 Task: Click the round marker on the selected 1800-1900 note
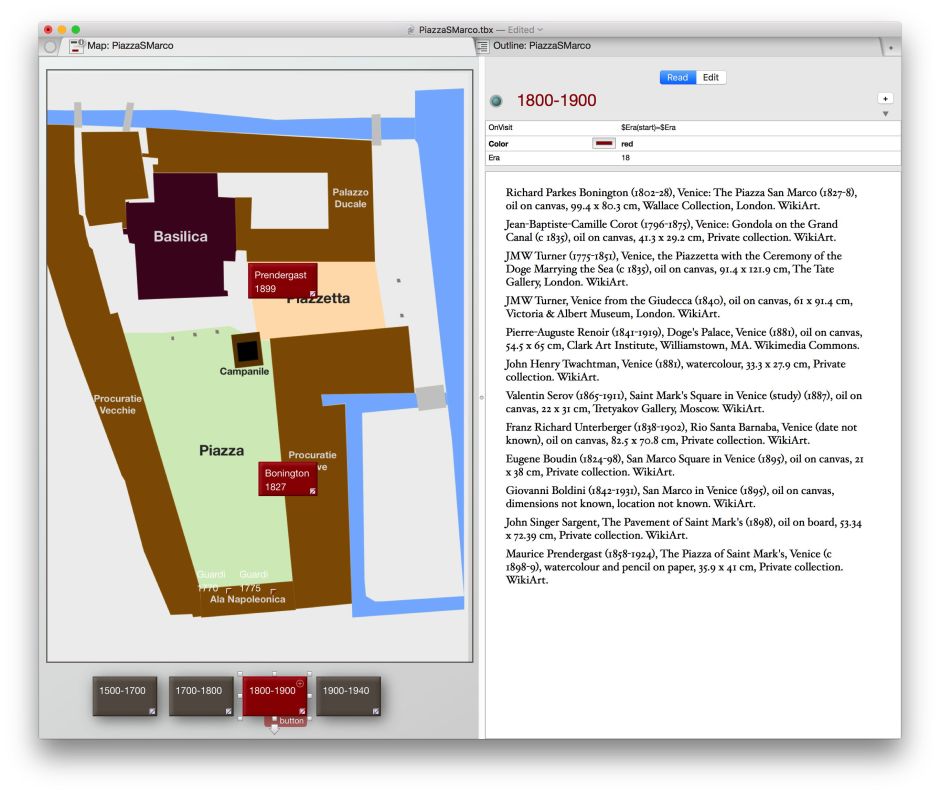pos(301,682)
